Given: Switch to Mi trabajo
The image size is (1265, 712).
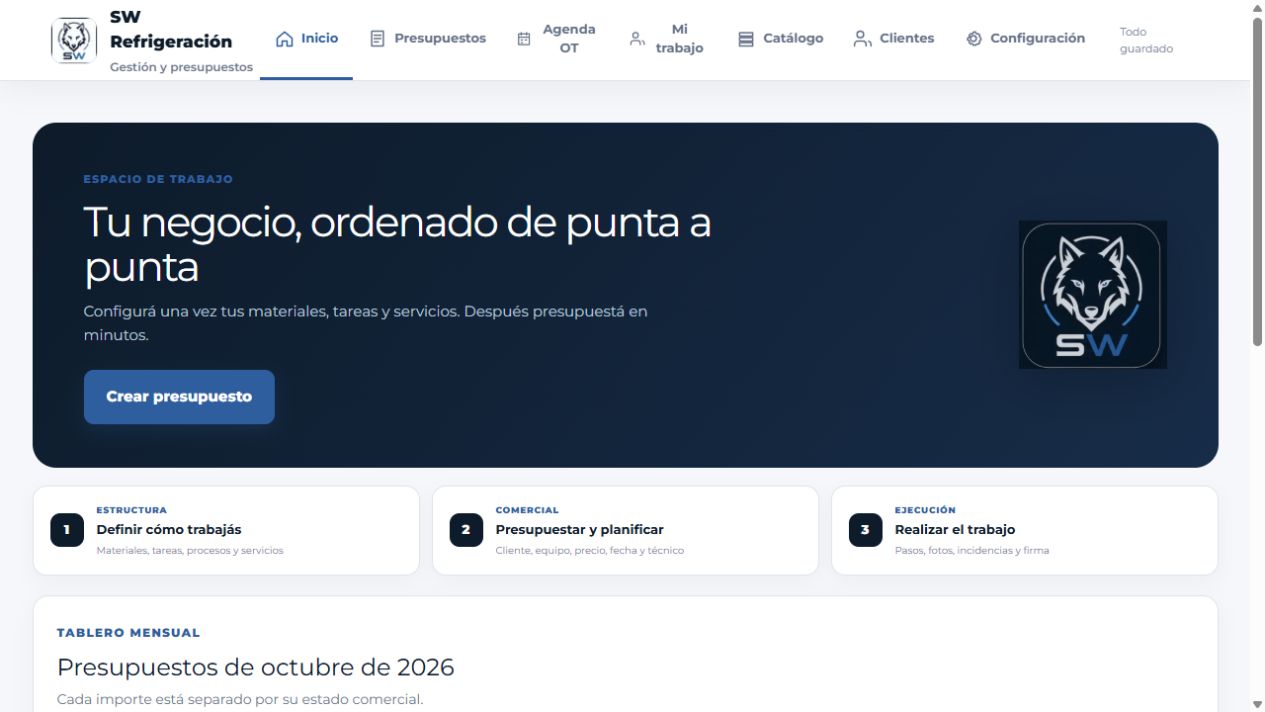Looking at the screenshot, I should click(x=667, y=39).
